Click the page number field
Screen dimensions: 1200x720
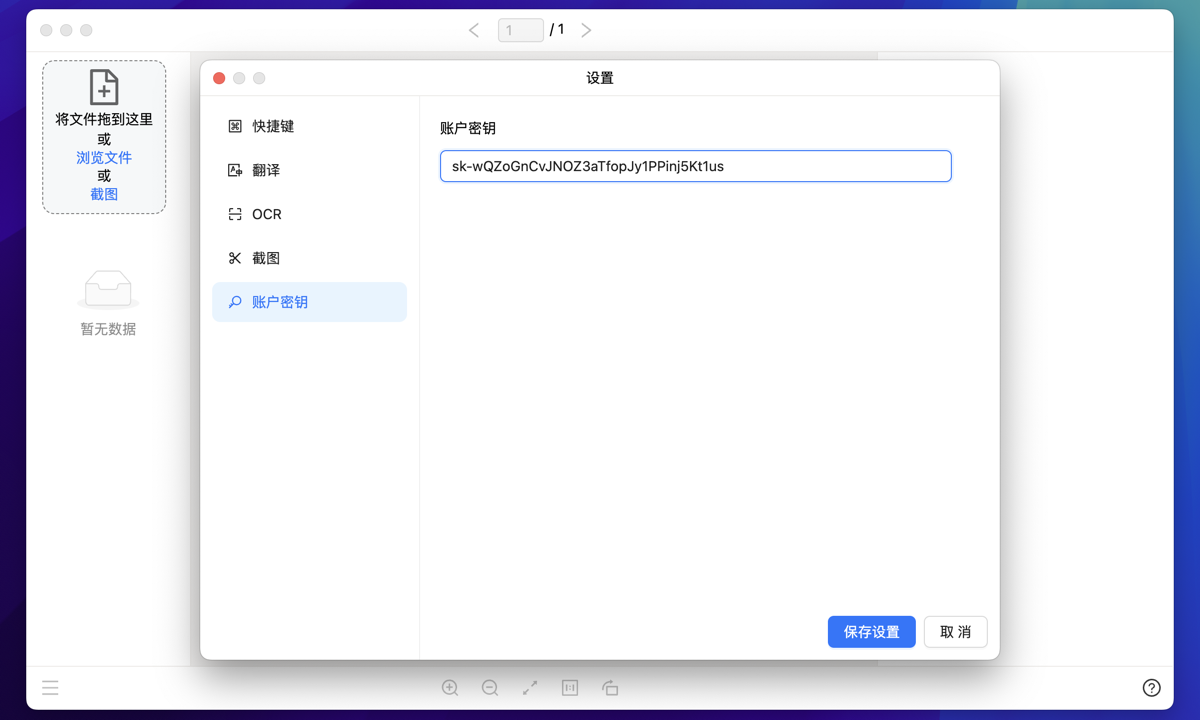(520, 30)
